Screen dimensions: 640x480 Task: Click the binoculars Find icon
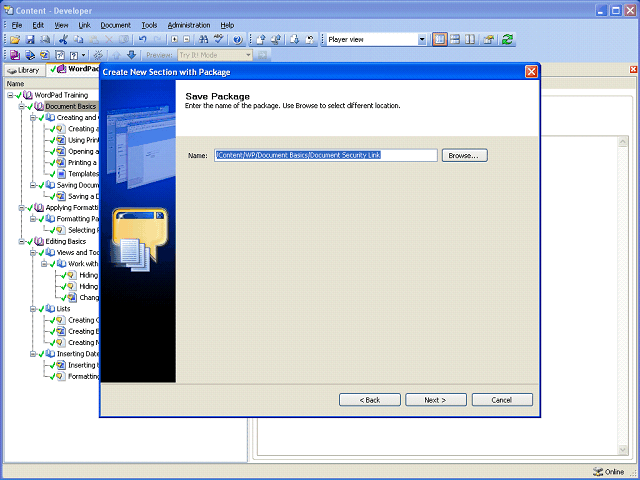pos(203,40)
